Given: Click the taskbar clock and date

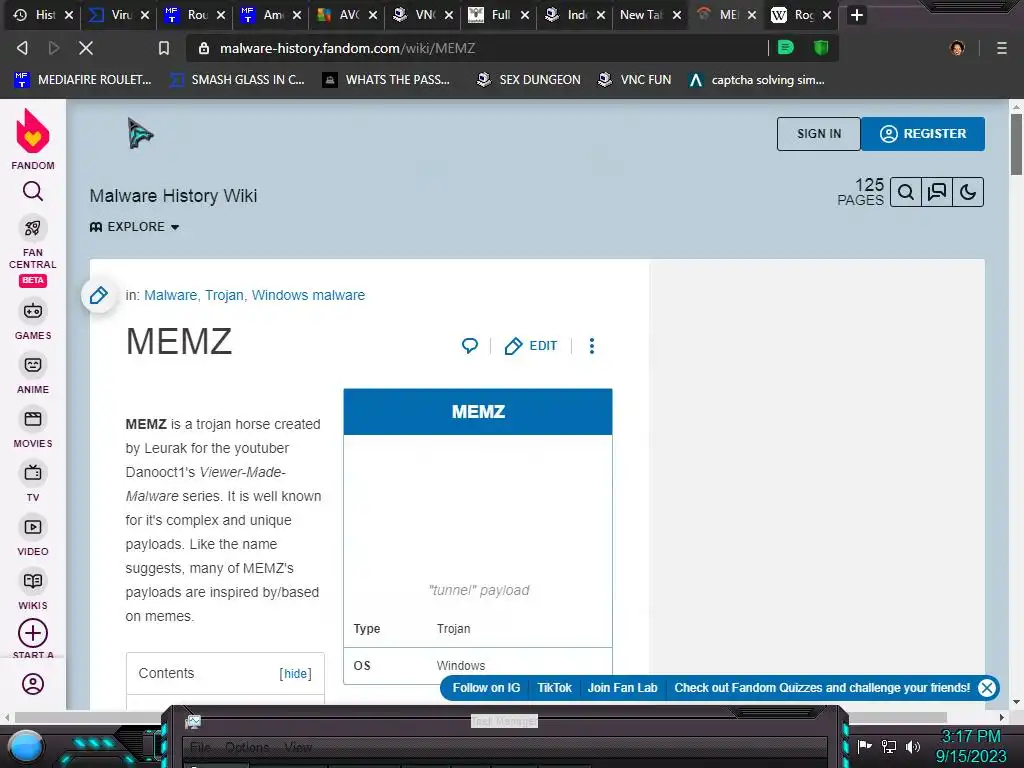Looking at the screenshot, I should (x=970, y=746).
